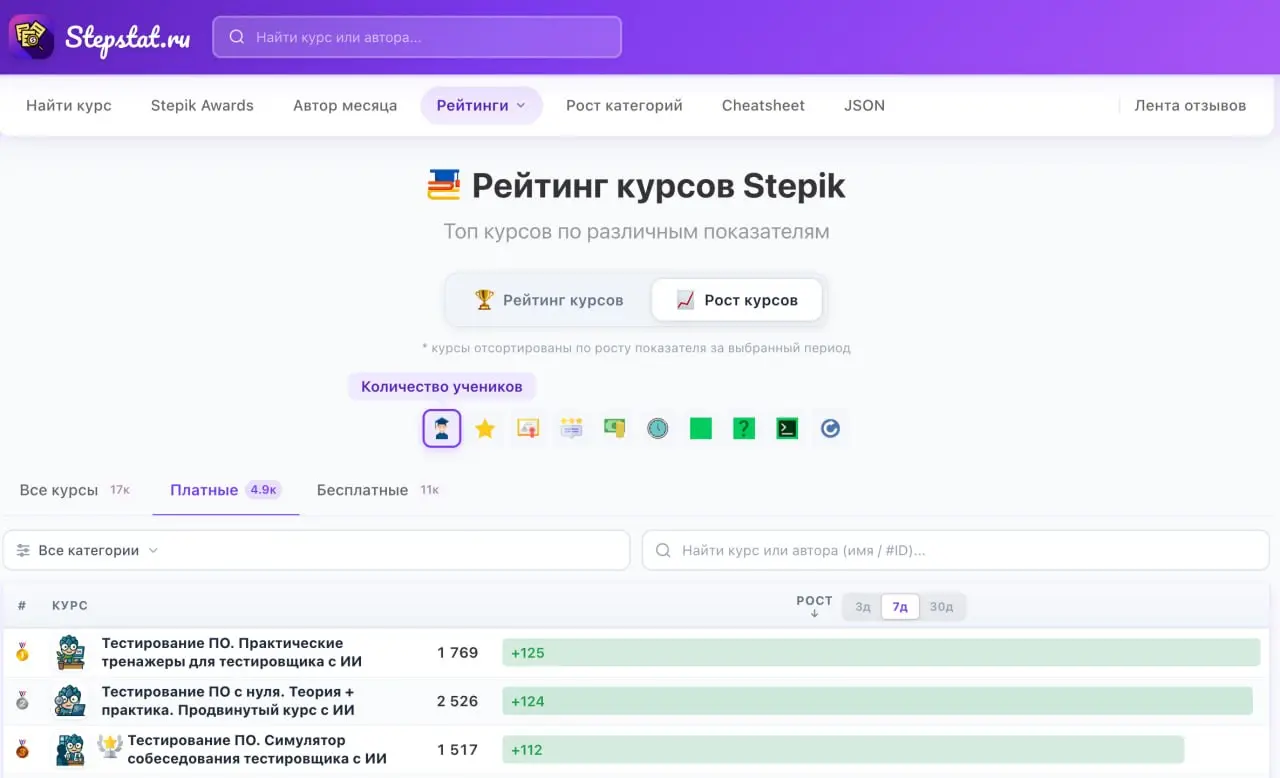Click the magnifier icon in course filter search
This screenshot has height=778, width=1280.
pyautogui.click(x=663, y=550)
